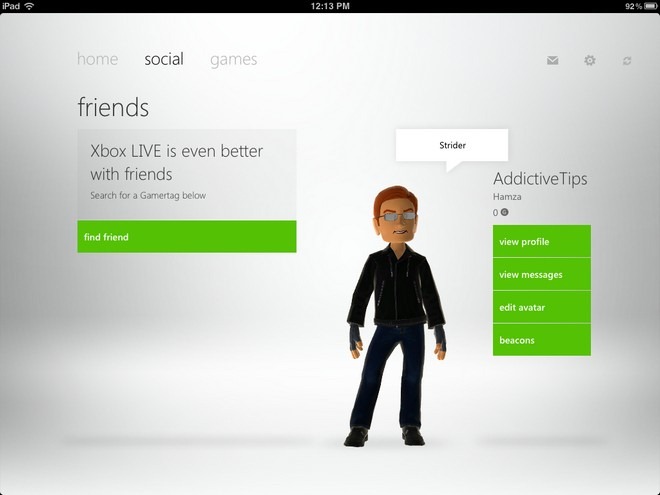This screenshot has width=660, height=495.
Task: Open settings via the gear icon
Action: point(590,61)
